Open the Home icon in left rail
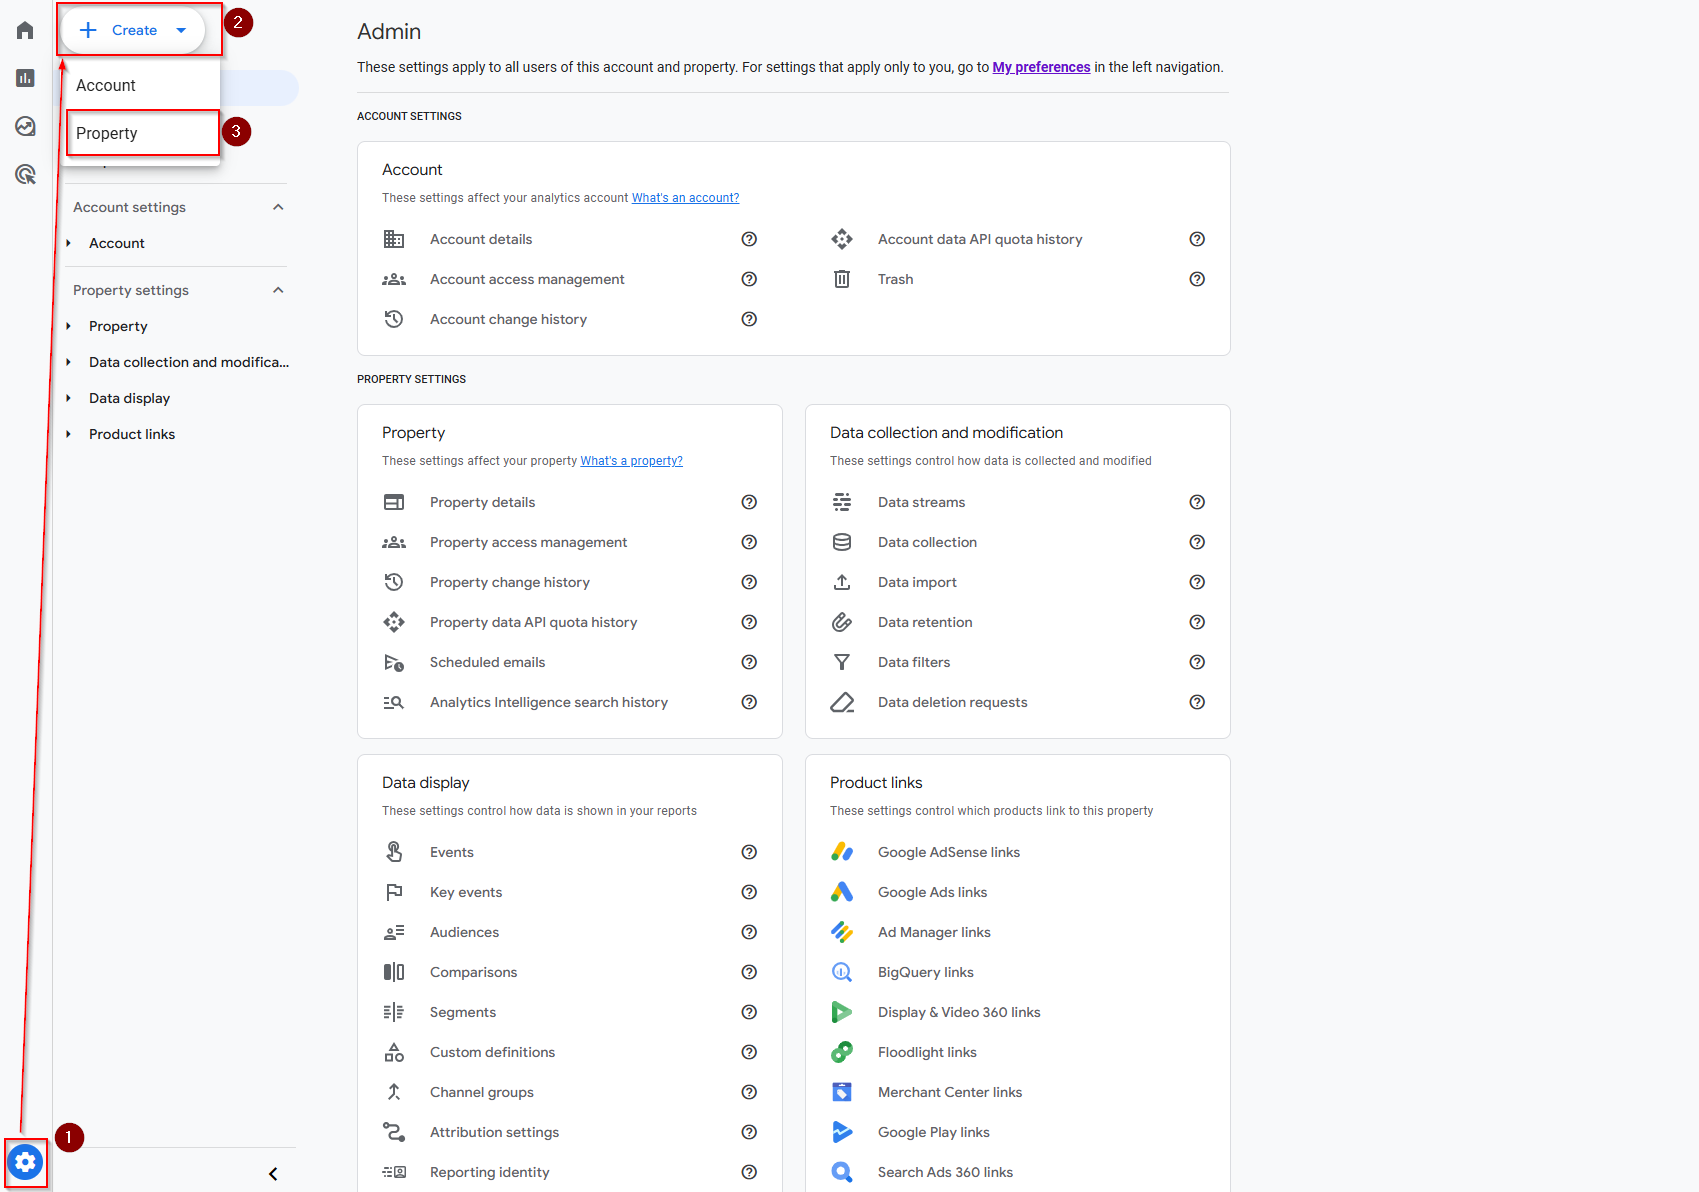This screenshot has height=1192, width=1699. (x=25, y=30)
